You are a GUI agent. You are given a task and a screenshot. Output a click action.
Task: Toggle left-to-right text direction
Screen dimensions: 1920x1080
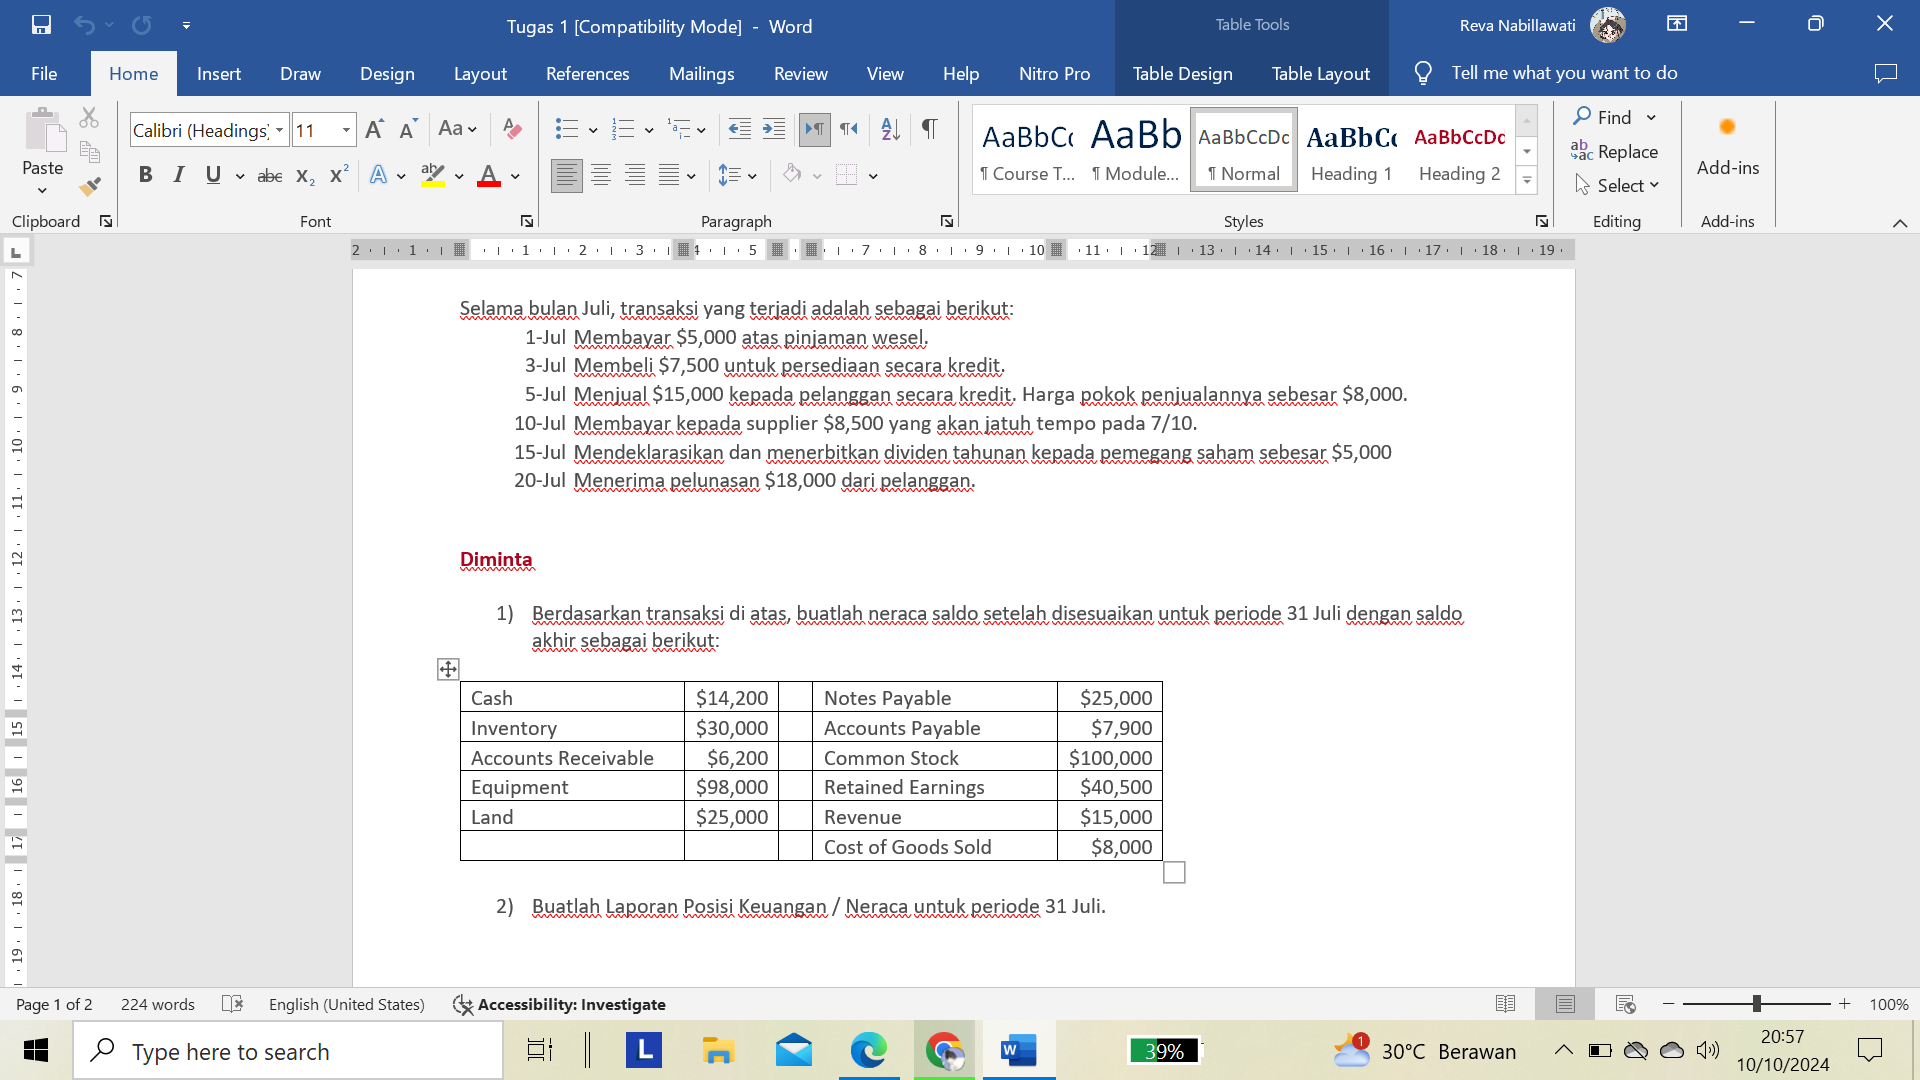(x=815, y=130)
